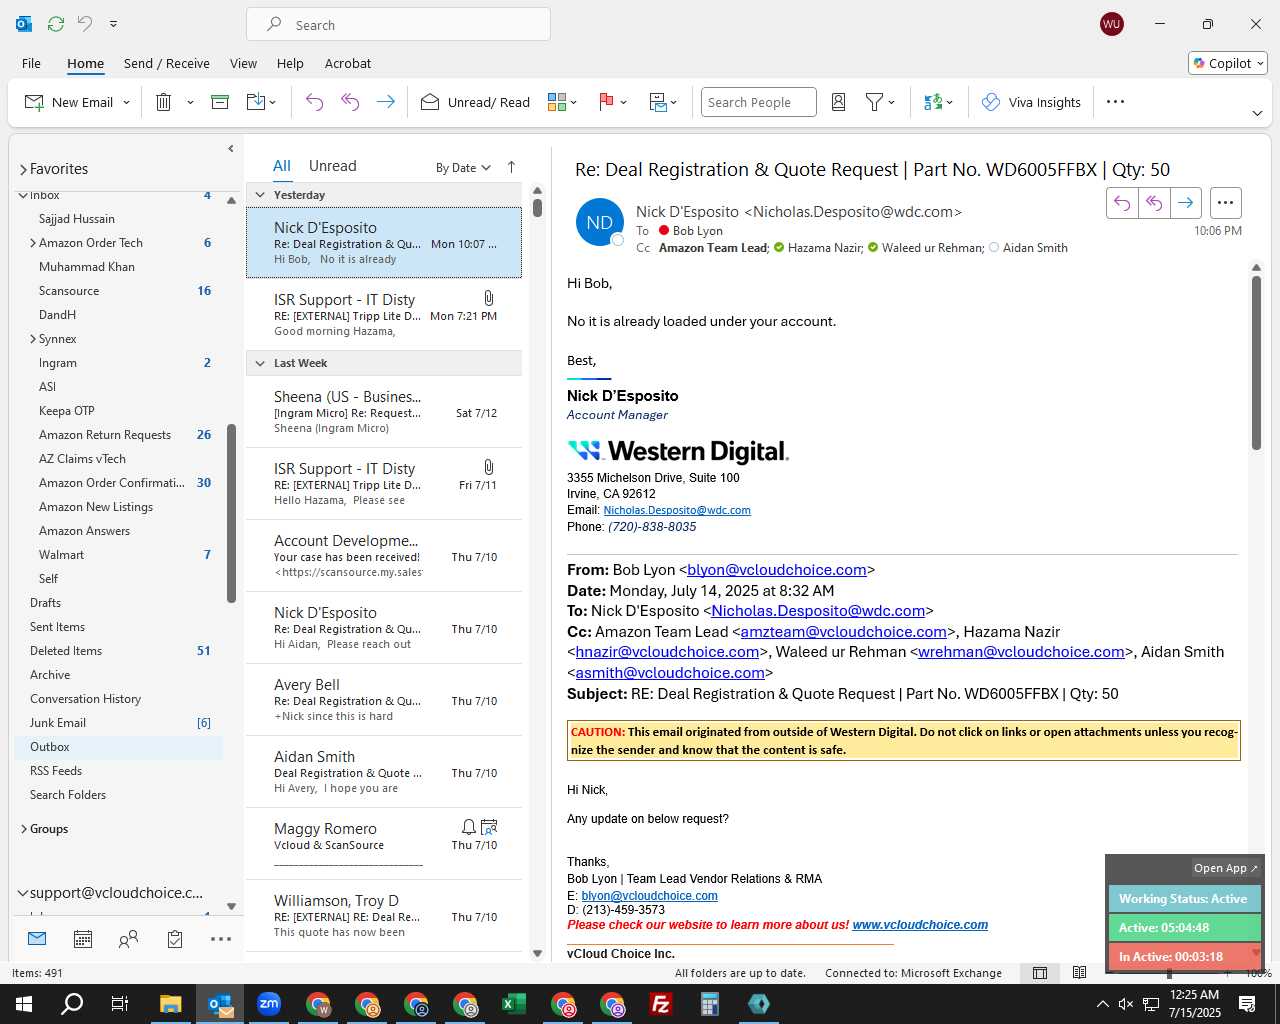
Task: Select the Scansource folder
Action: click(x=69, y=291)
